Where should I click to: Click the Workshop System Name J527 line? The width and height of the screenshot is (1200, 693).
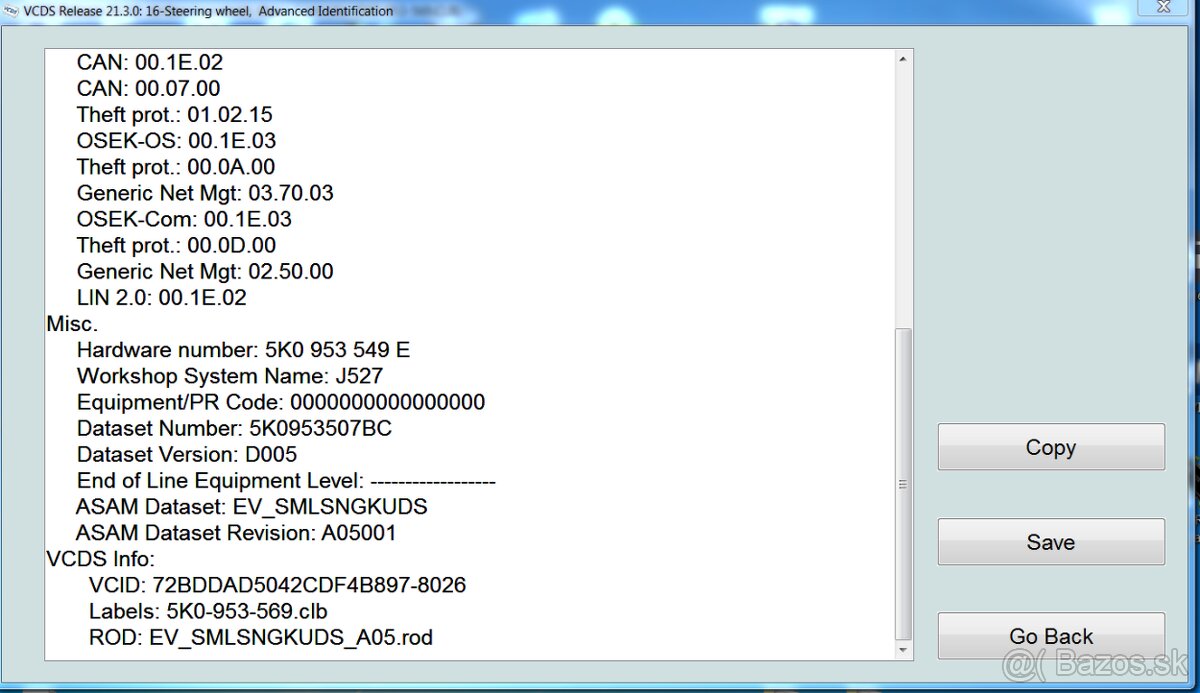(230, 376)
